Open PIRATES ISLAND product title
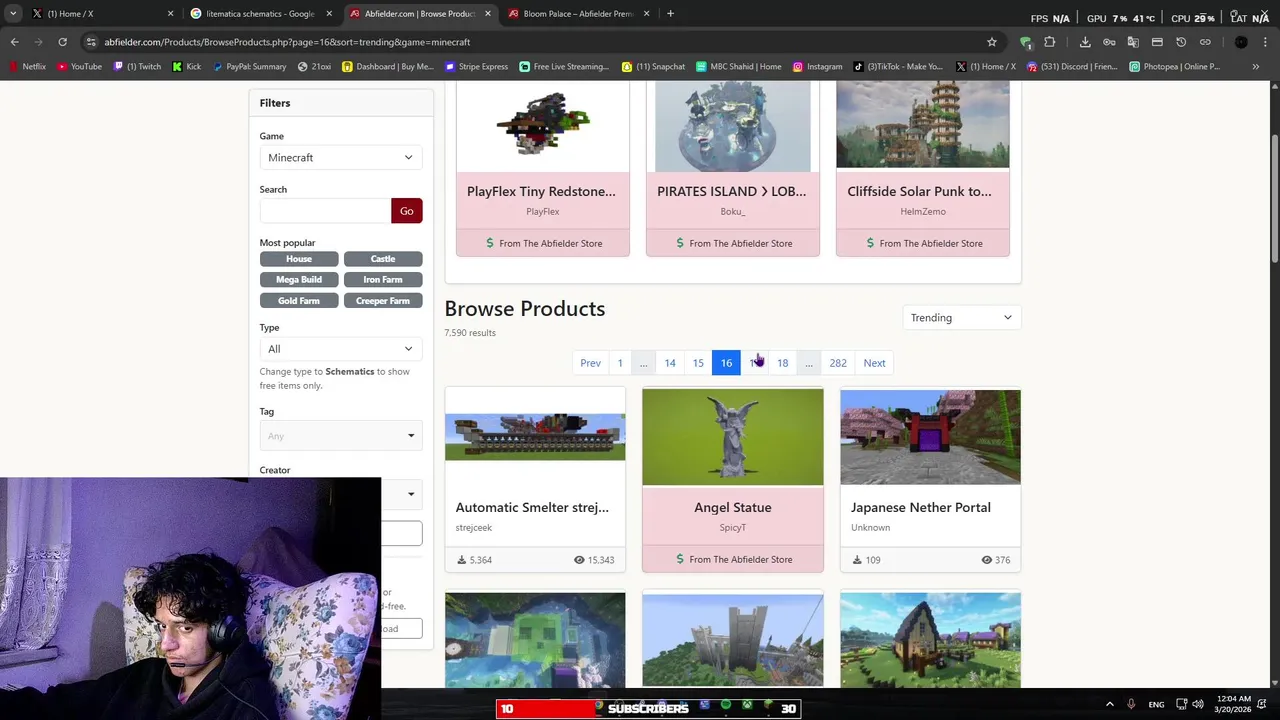This screenshot has height=720, width=1280. tap(731, 191)
